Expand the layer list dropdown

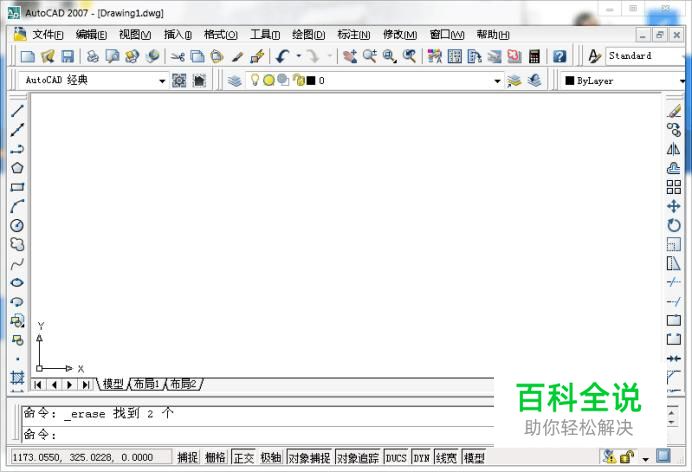tap(497, 81)
